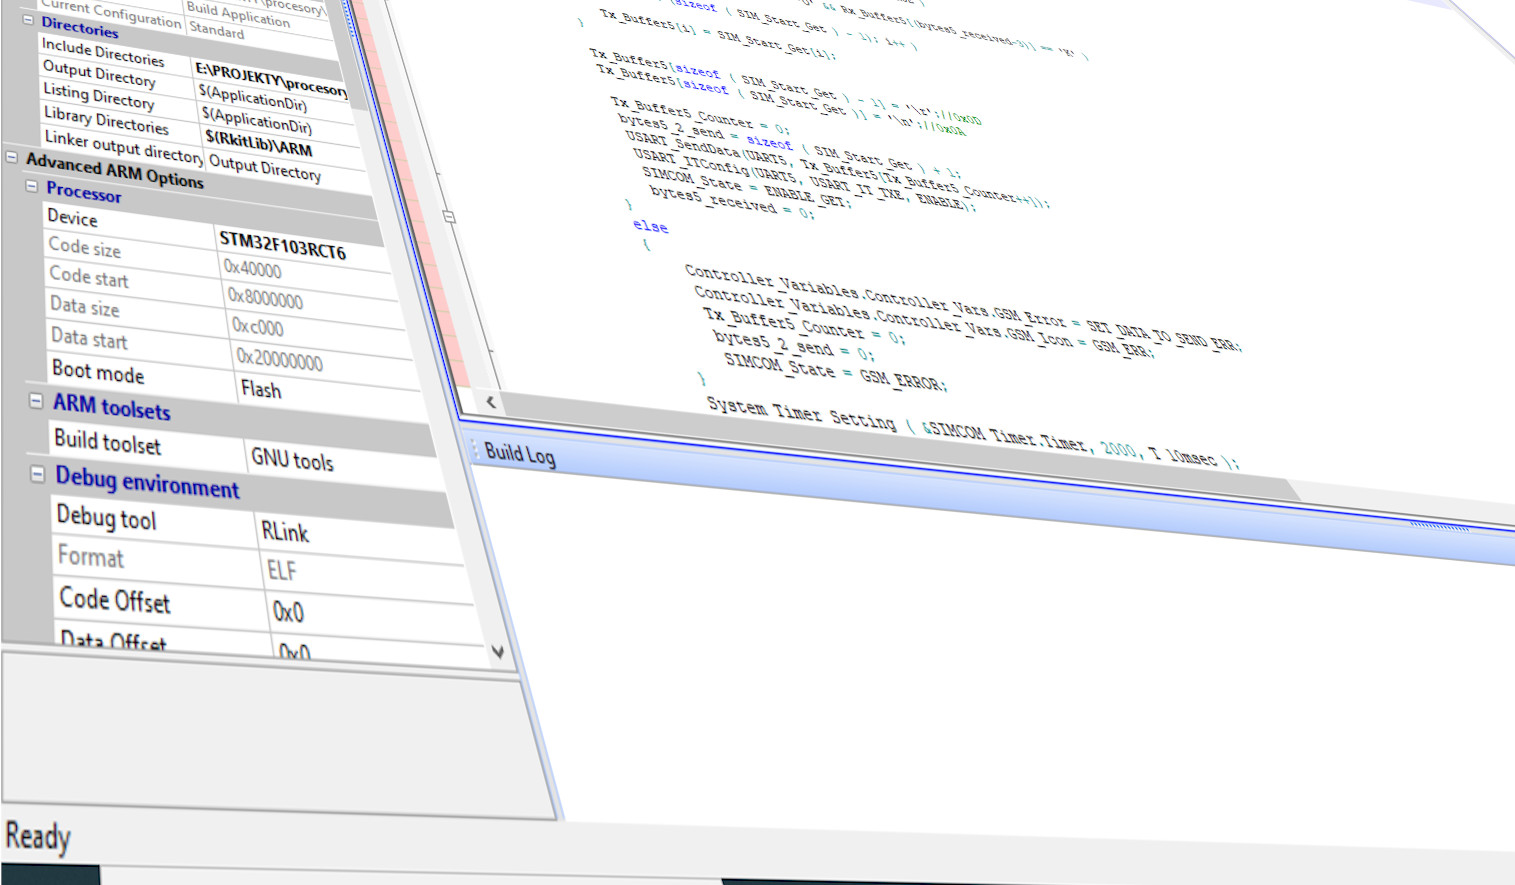Image resolution: width=1515 pixels, height=885 pixels.
Task: Select the Code Offset property label
Action: click(115, 599)
